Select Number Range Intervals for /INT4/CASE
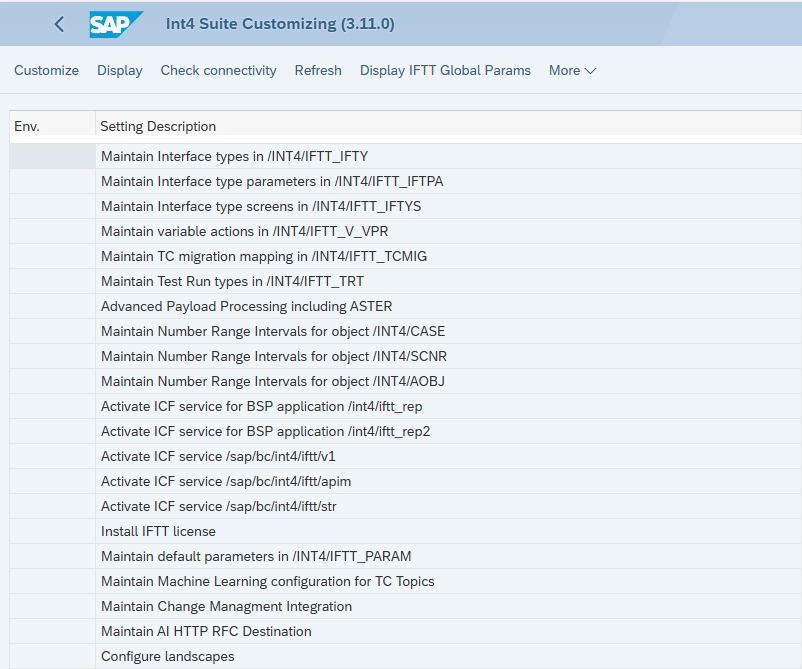The image size is (802, 669). click(273, 331)
